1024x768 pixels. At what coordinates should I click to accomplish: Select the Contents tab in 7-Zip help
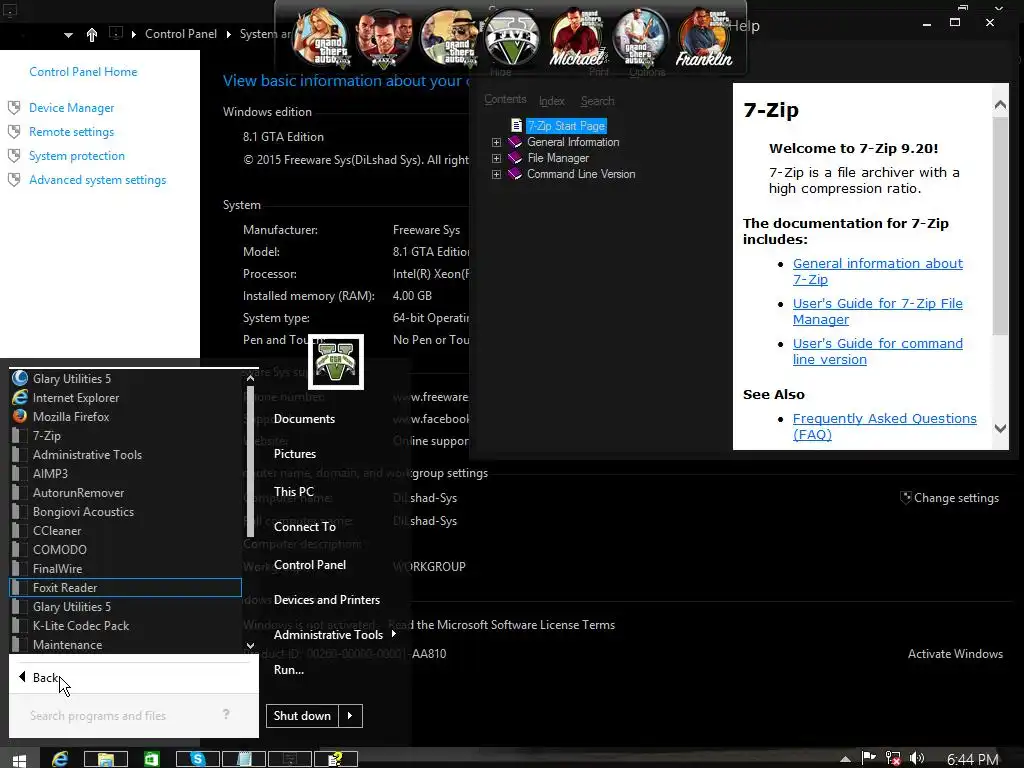point(505,99)
